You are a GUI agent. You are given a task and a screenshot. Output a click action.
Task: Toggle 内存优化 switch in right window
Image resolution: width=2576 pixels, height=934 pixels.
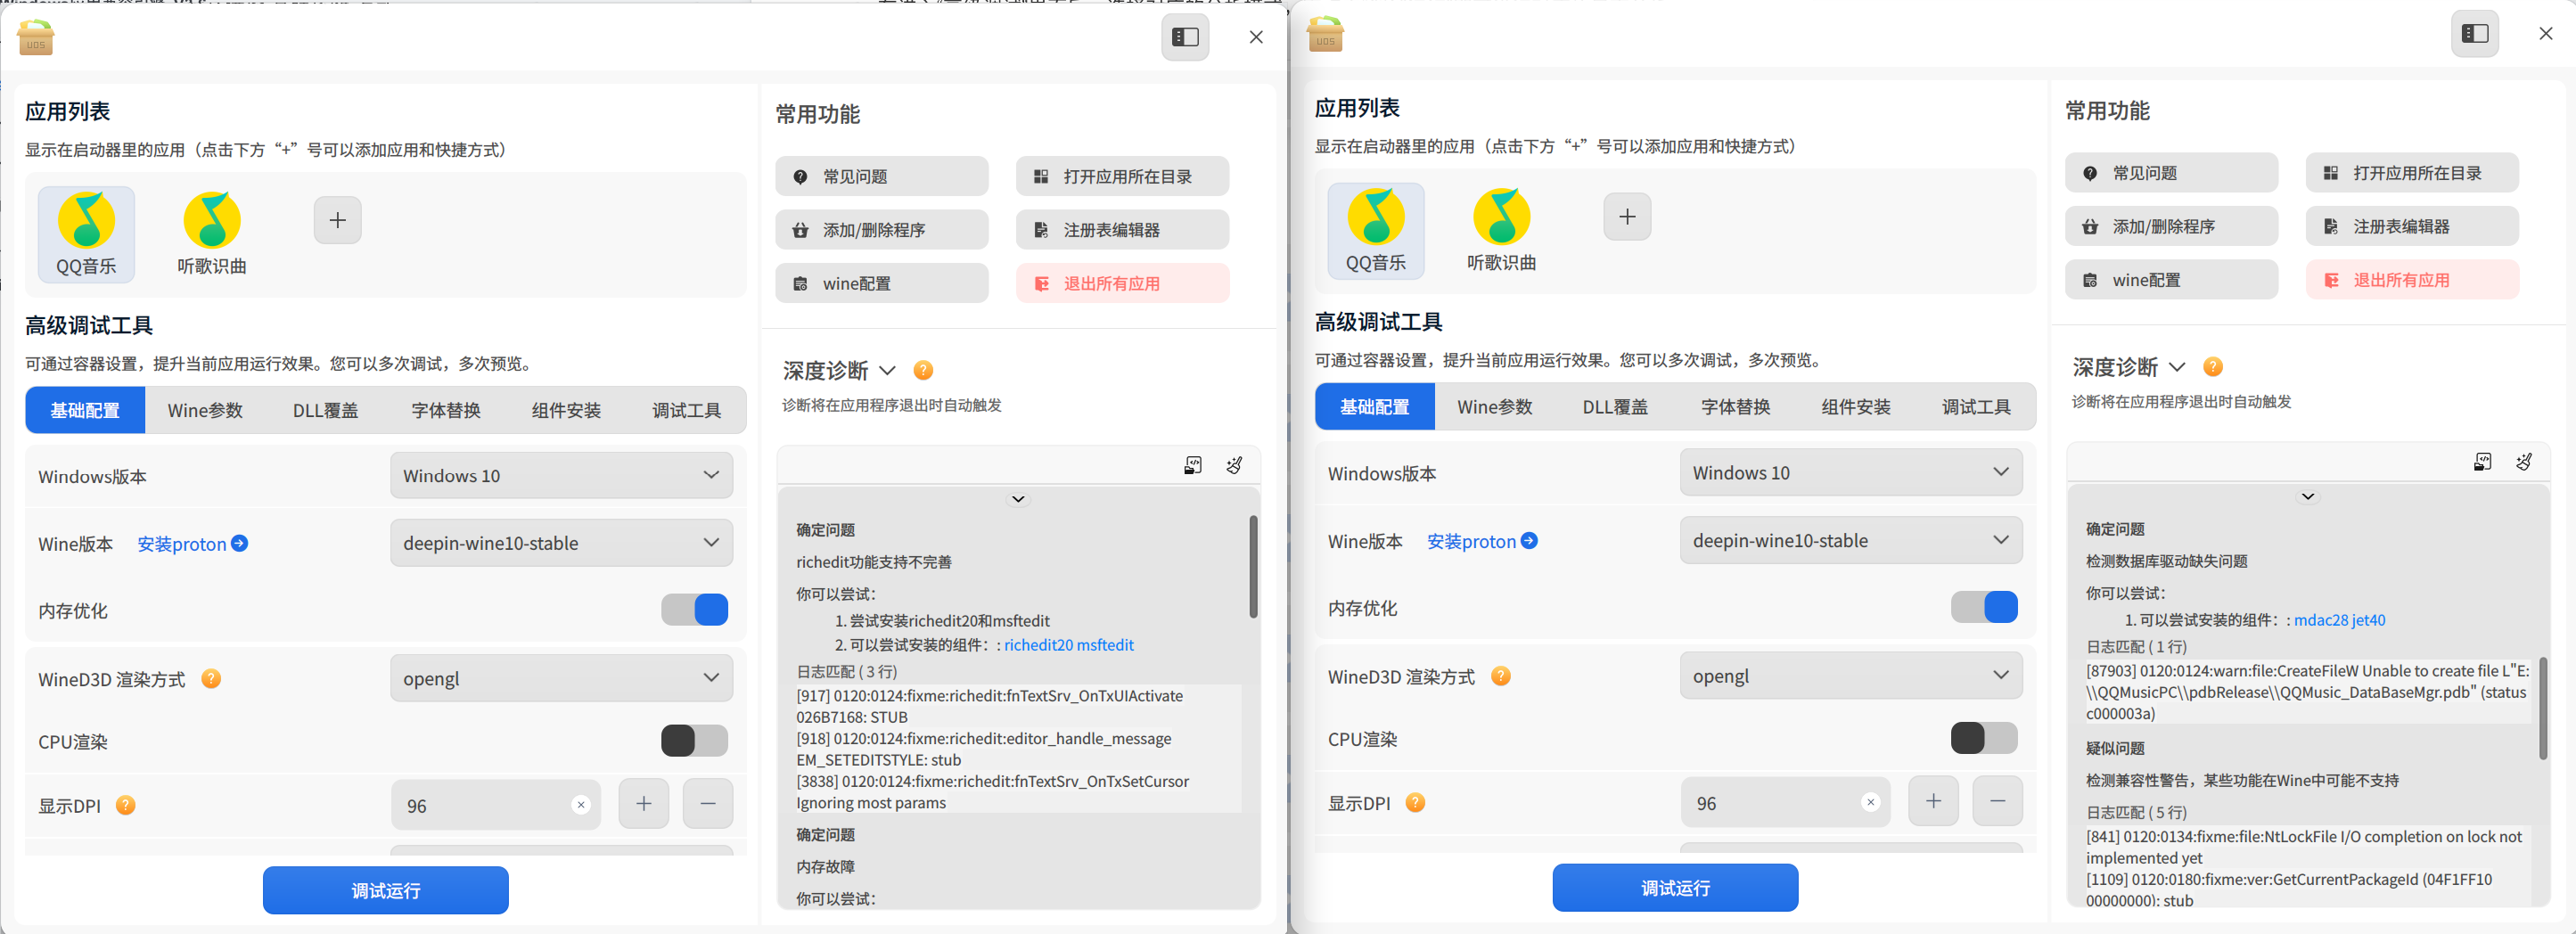point(1985,607)
